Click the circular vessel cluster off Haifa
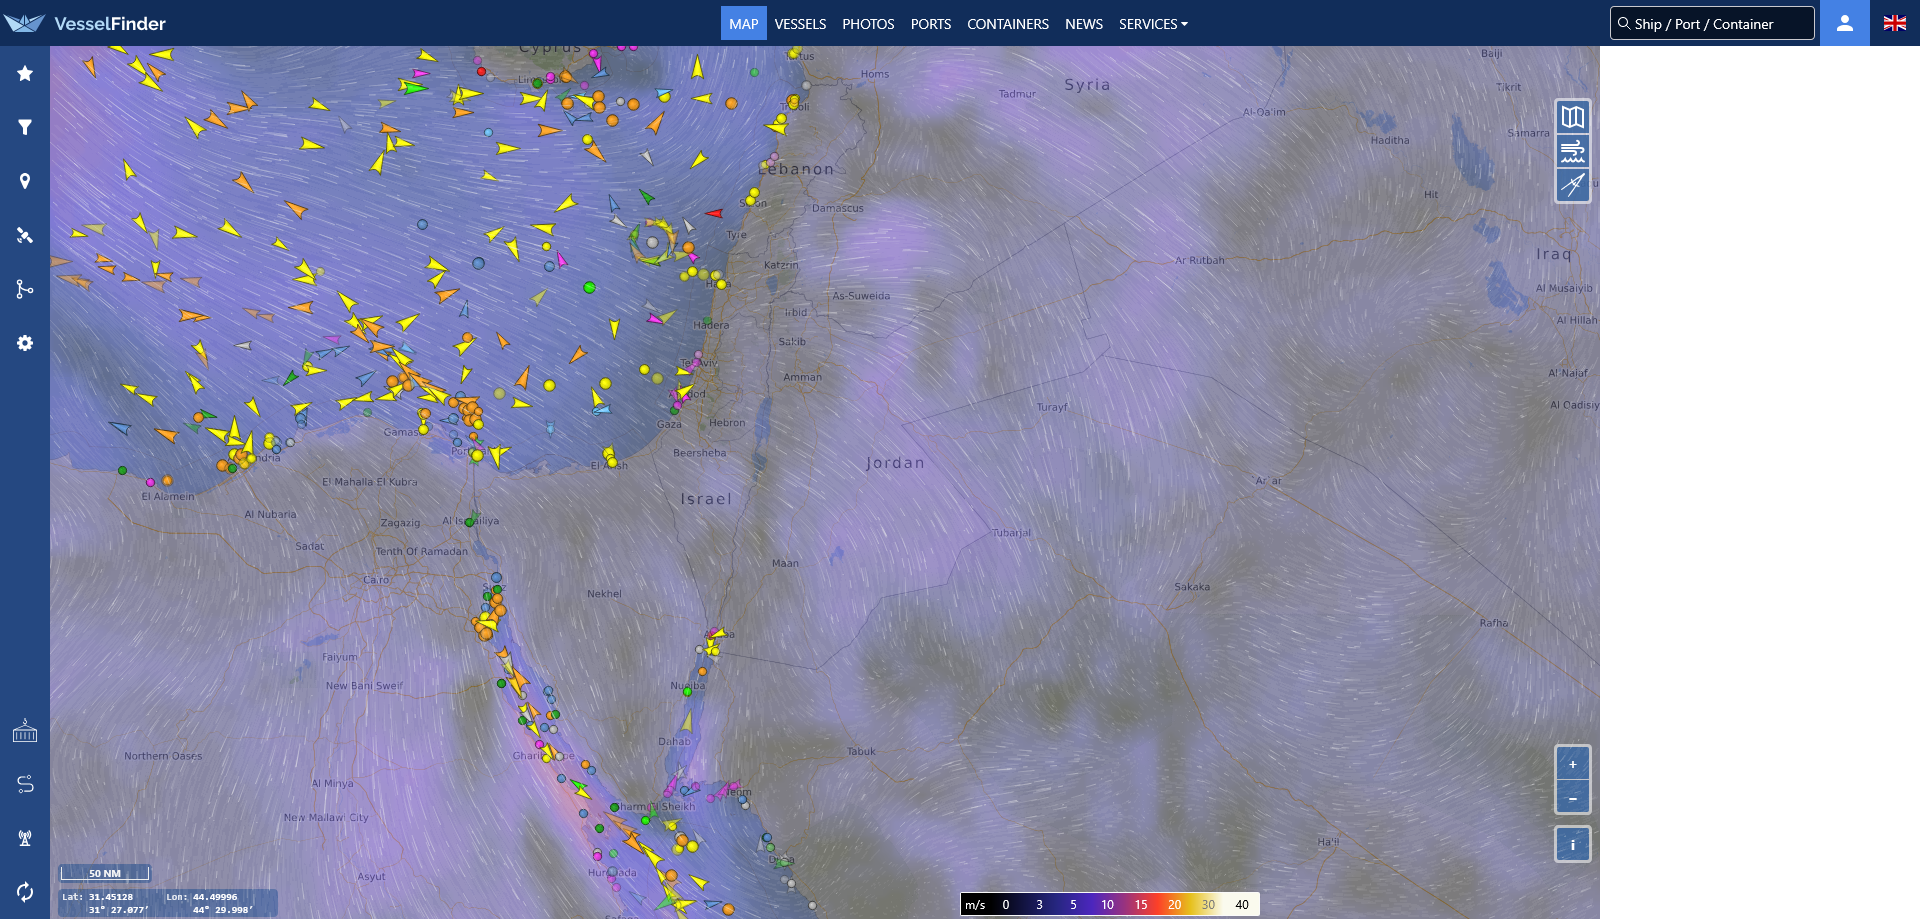 tap(653, 241)
